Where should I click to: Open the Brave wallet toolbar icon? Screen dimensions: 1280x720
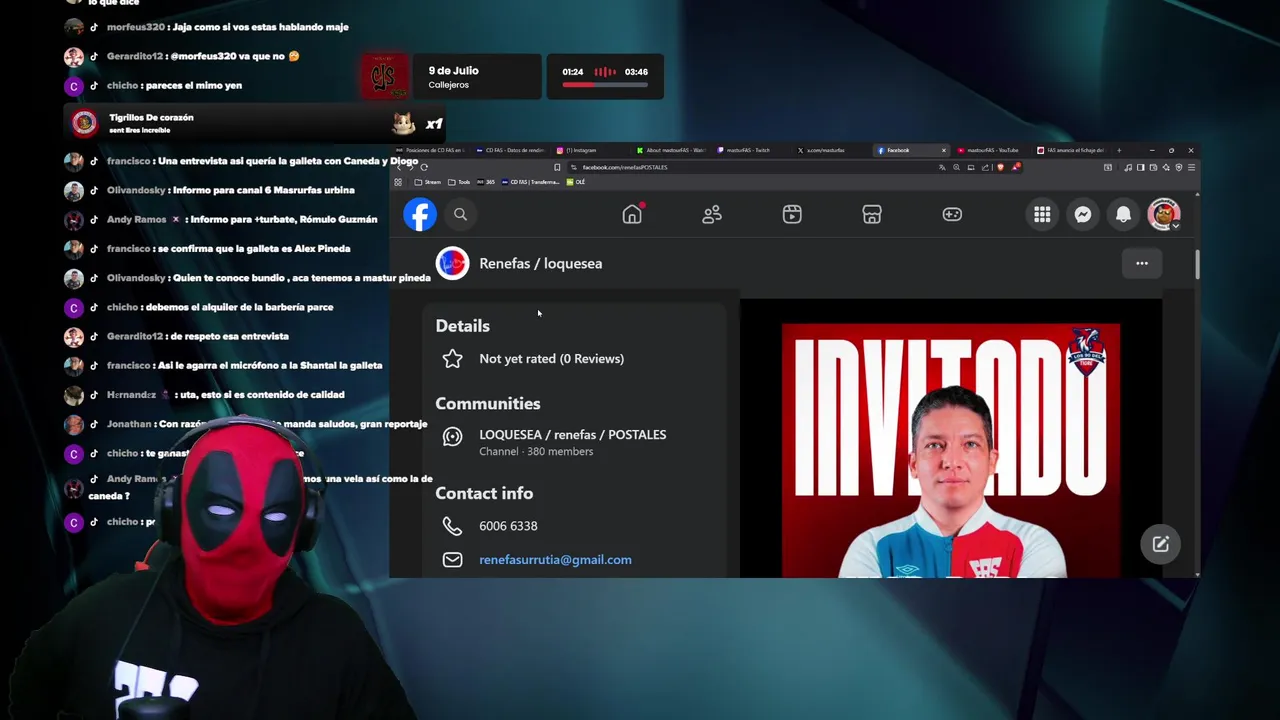coord(1153,167)
